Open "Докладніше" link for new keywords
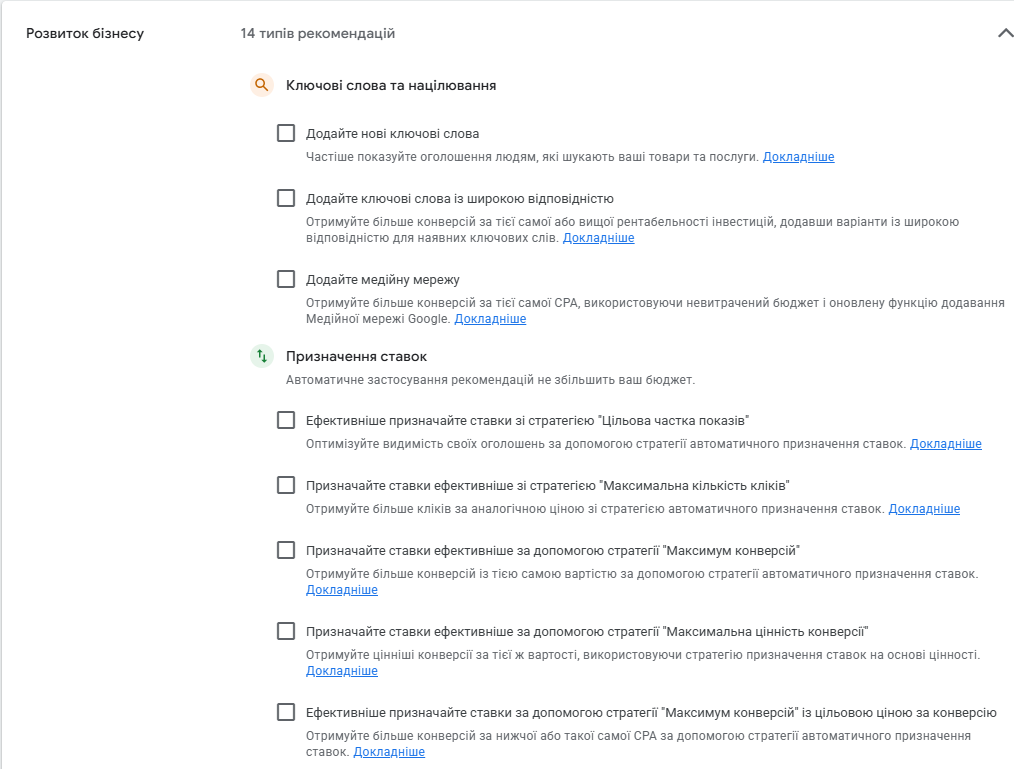This screenshot has height=769, width=1014. coord(798,157)
